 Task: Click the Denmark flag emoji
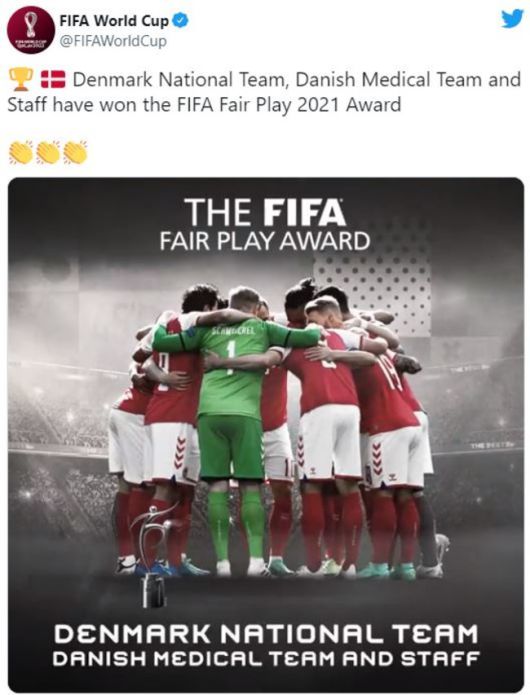[x=53, y=79]
